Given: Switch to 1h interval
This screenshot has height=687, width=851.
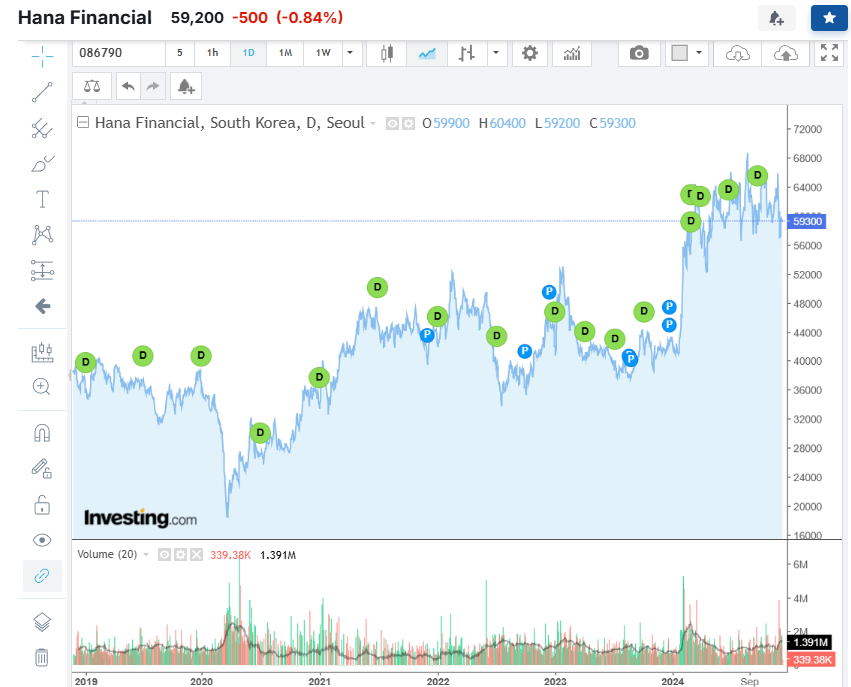Looking at the screenshot, I should coord(212,53).
